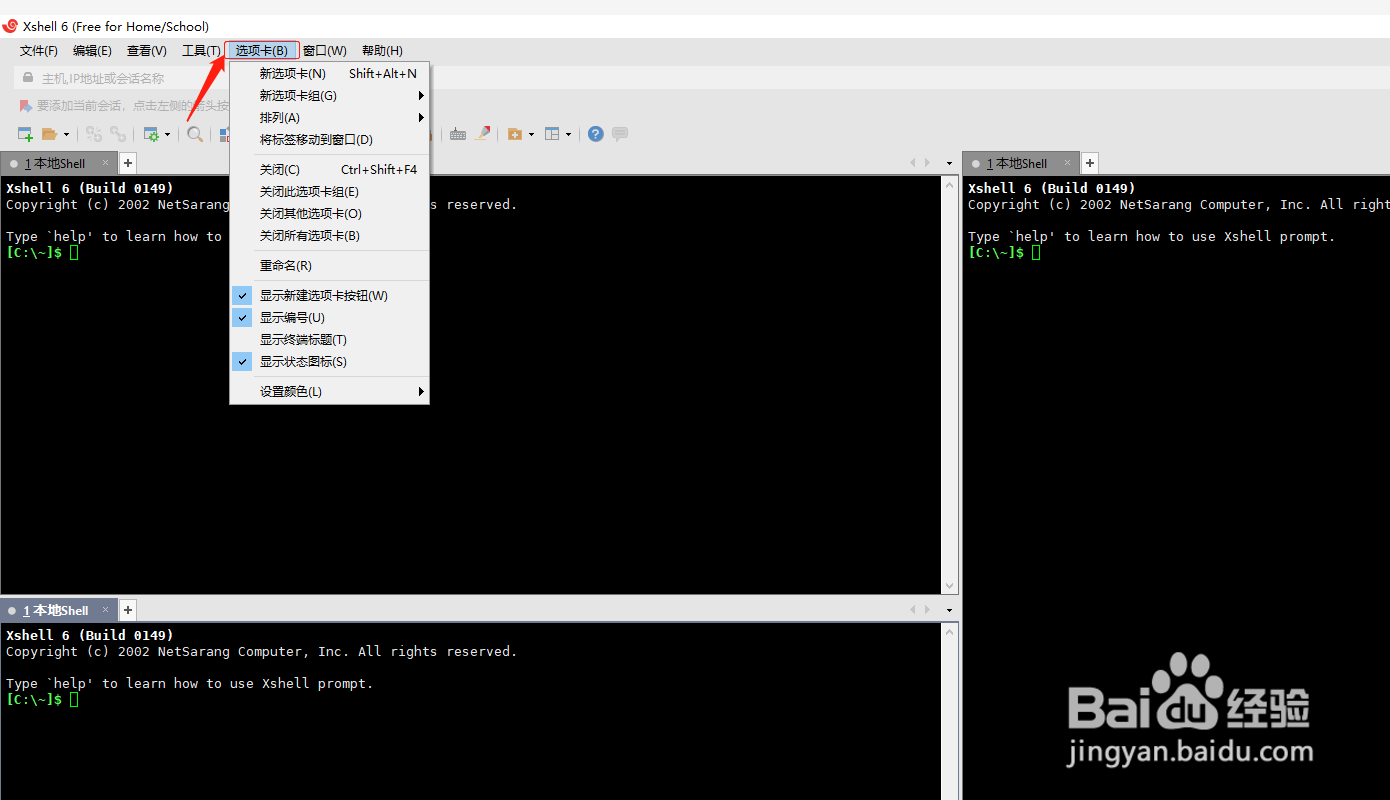The height and width of the screenshot is (800, 1390).
Task: Toggle 显示编号(U) option
Action: coord(330,318)
